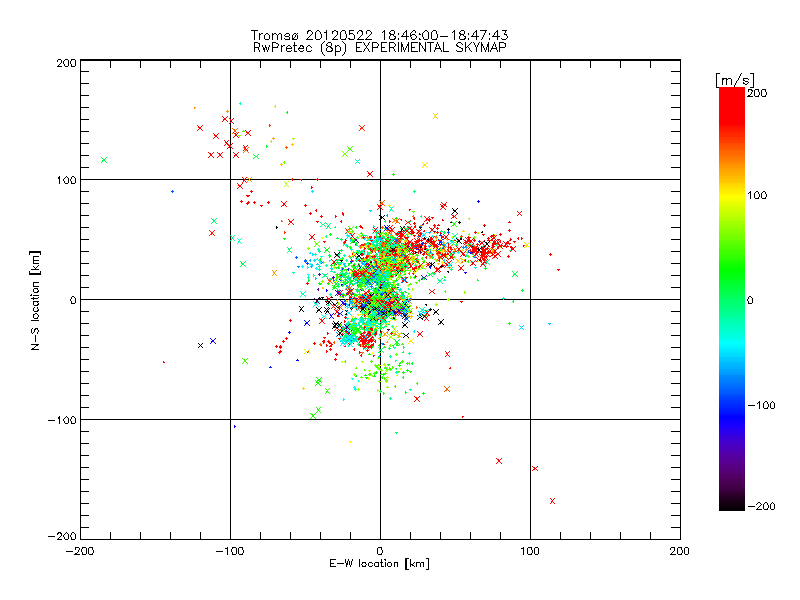The width and height of the screenshot is (800, 600).
Task: Click the x-axis tick label '100'
Action: pos(530,551)
